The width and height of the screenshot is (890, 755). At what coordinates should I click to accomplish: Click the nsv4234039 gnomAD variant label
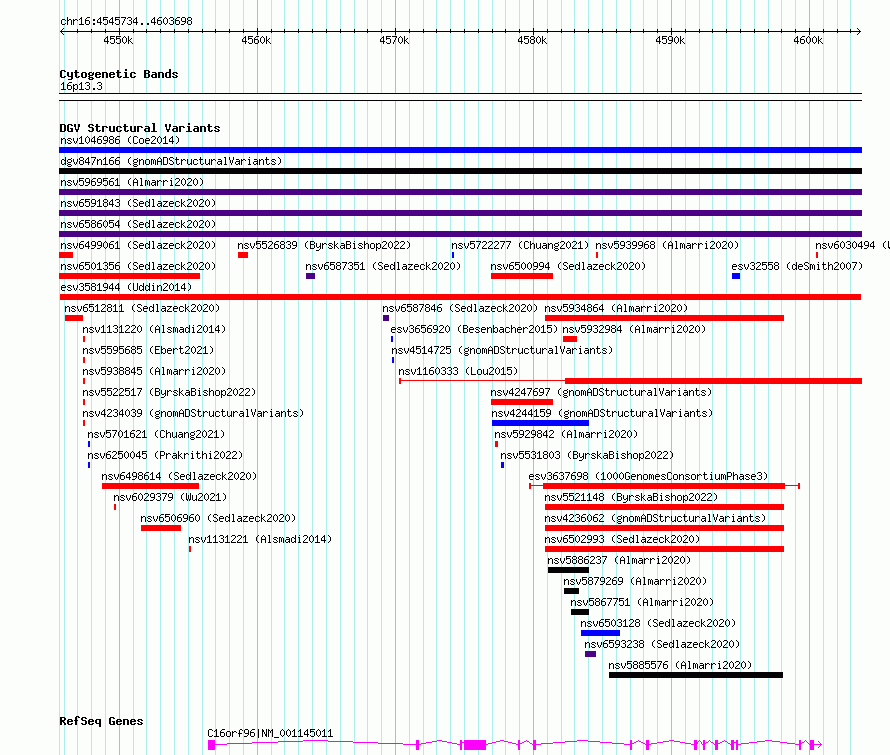click(193, 413)
